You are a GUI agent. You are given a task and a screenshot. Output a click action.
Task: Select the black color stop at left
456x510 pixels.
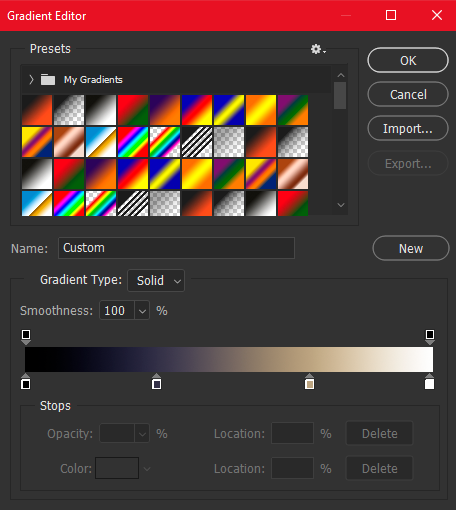point(26,382)
